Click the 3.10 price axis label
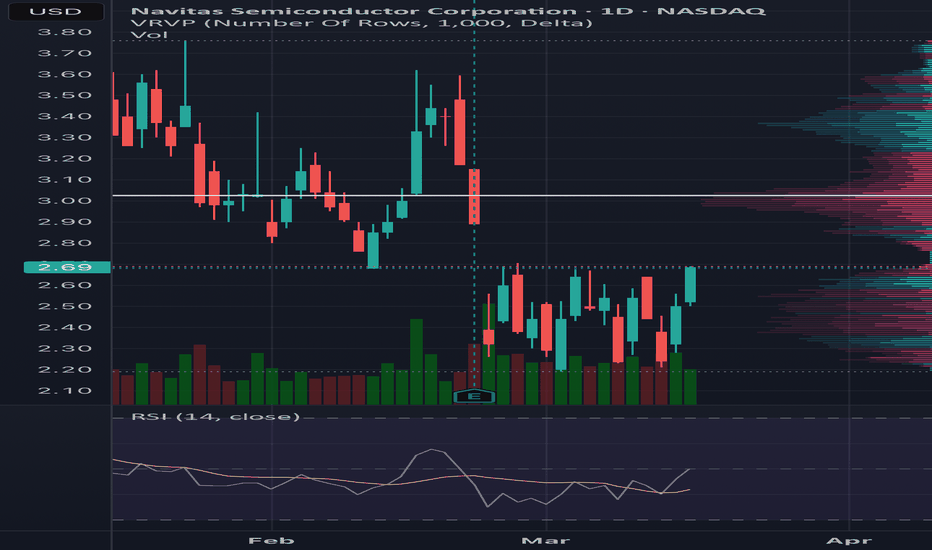This screenshot has width=932, height=550. 65,180
